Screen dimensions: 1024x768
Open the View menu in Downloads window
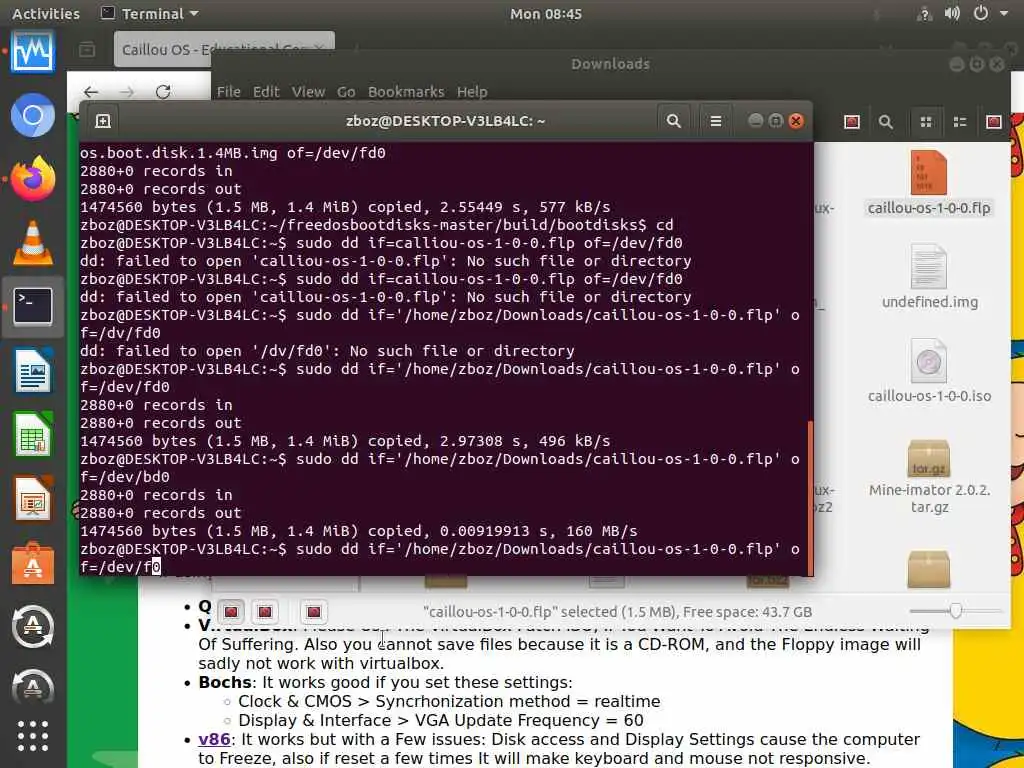[308, 91]
